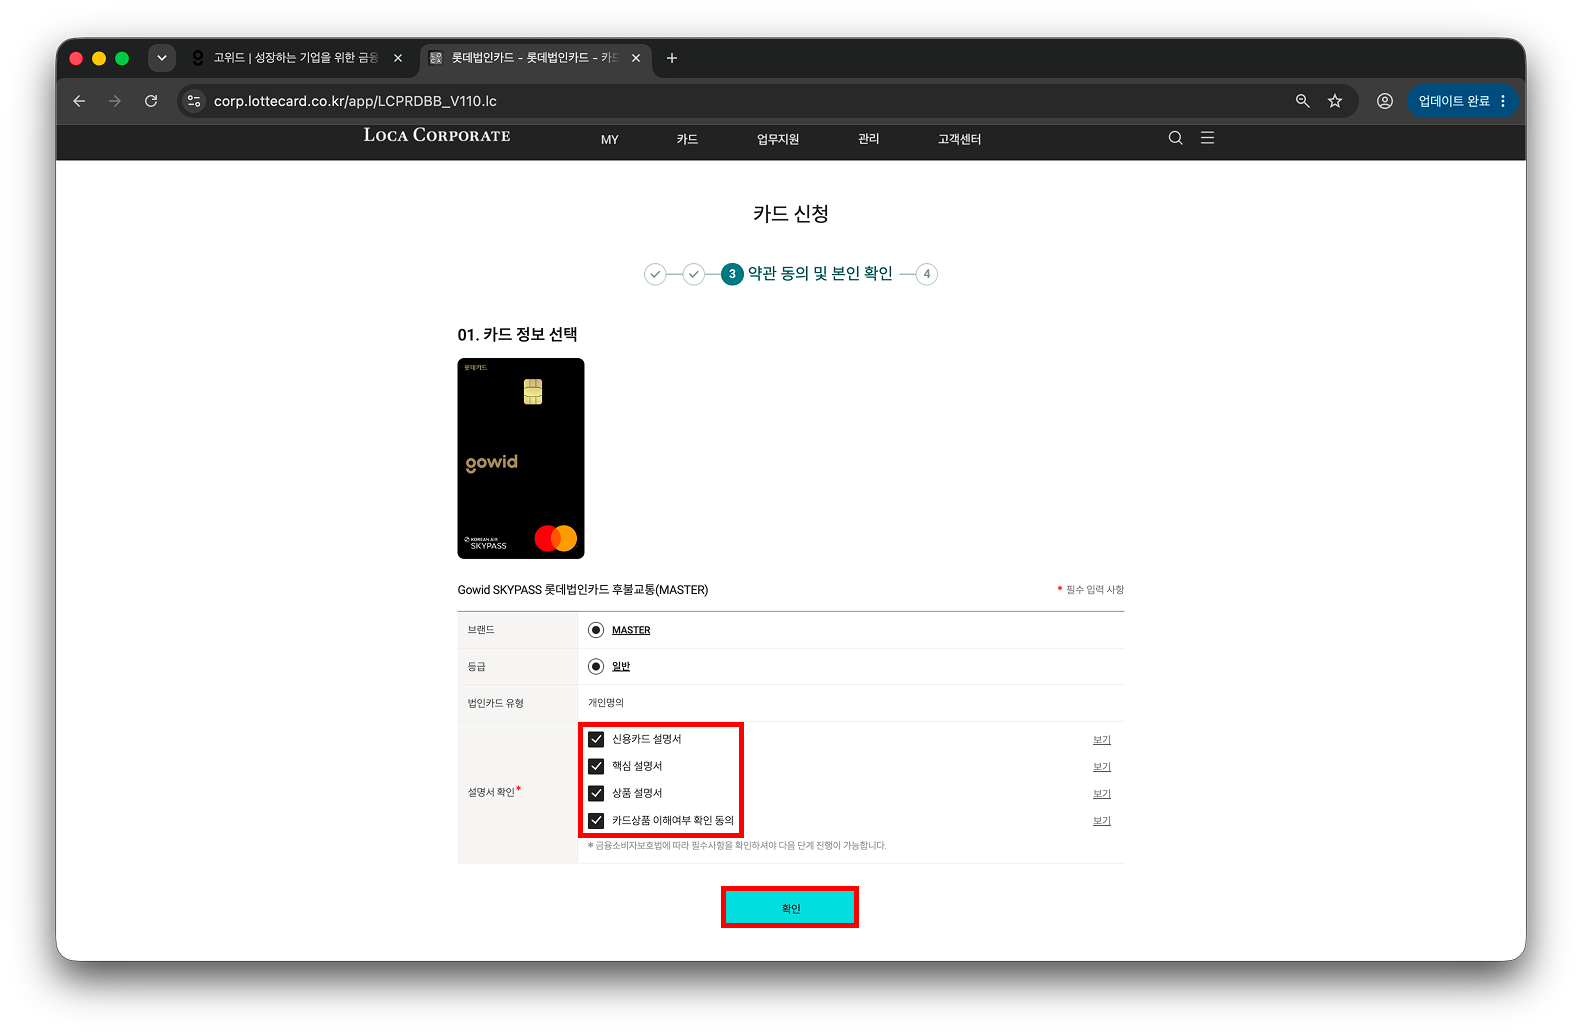Close the 롯데법인카드 browser tab
This screenshot has width=1582, height=1035.
tap(636, 58)
